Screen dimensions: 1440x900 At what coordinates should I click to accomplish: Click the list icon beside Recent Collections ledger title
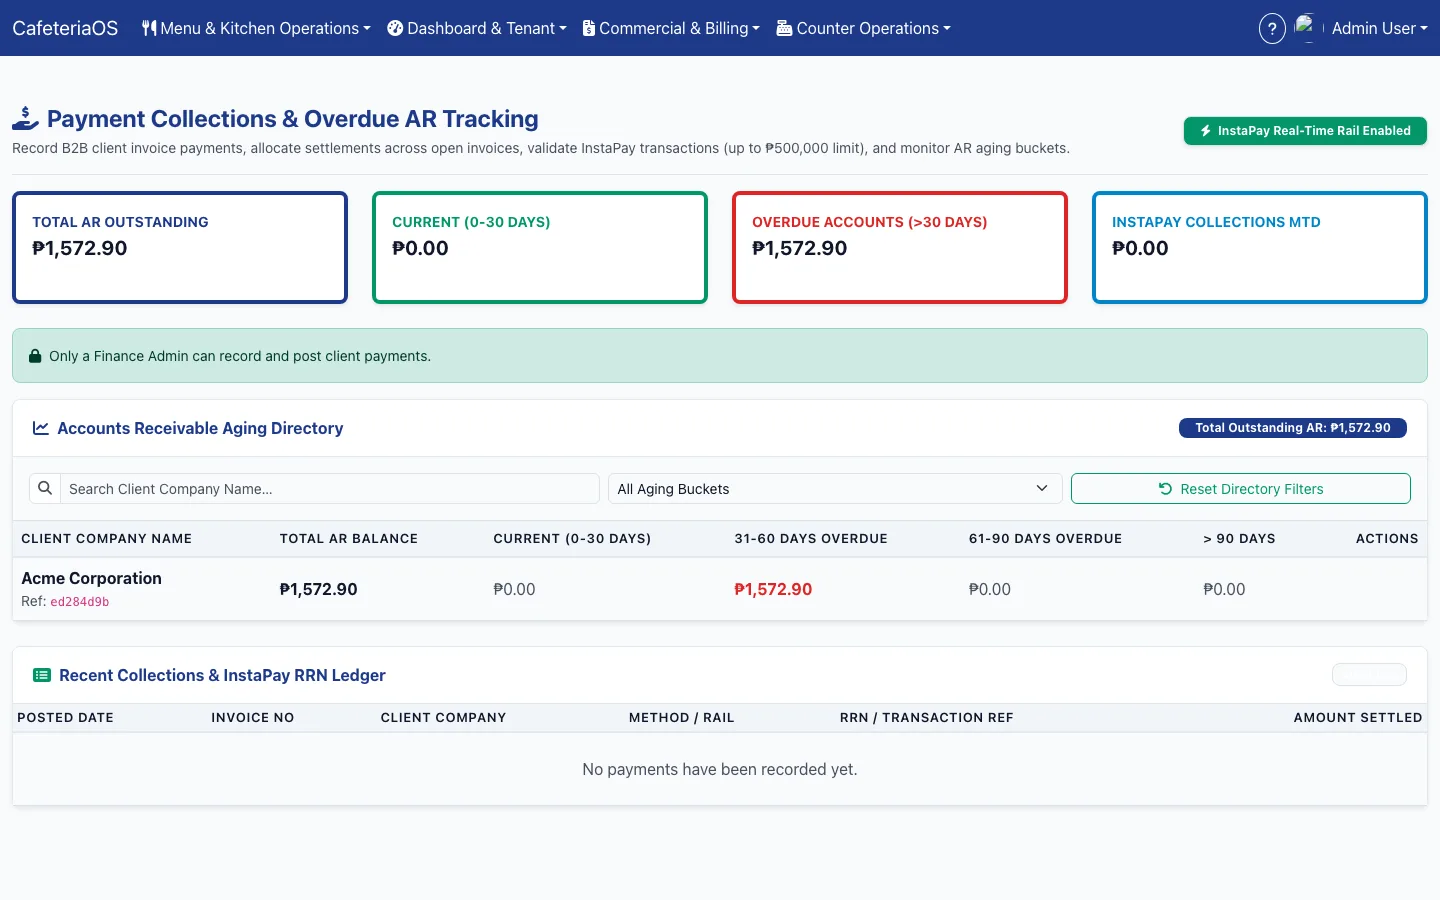(x=42, y=675)
